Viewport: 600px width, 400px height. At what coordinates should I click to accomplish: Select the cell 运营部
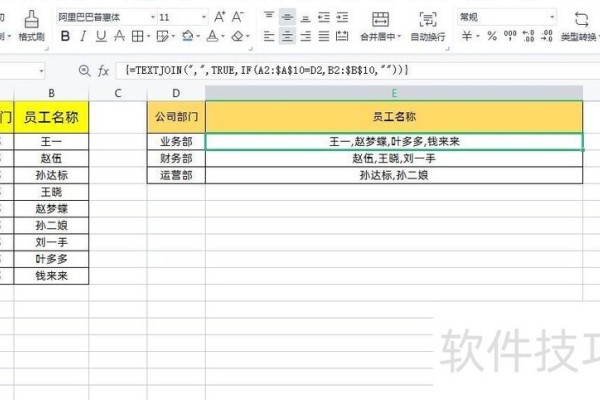176,175
